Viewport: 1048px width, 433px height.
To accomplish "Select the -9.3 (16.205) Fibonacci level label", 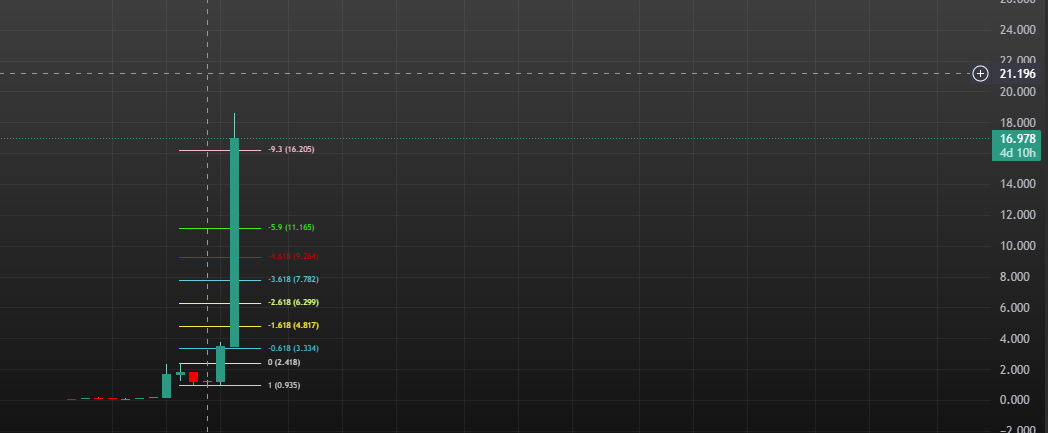I will coord(291,150).
